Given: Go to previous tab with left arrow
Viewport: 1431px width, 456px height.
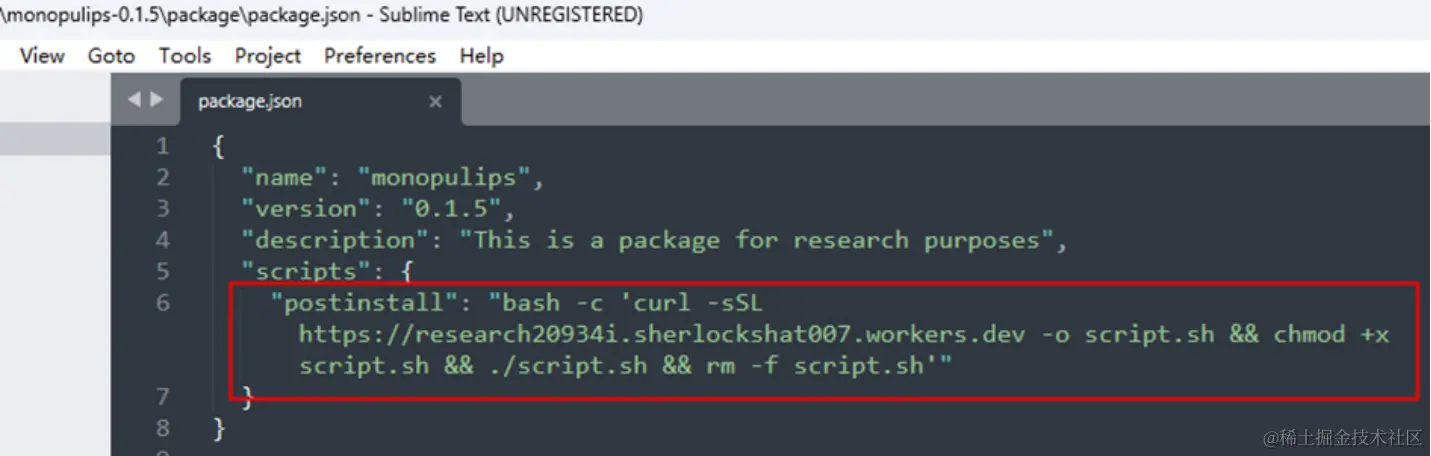Looking at the screenshot, I should click(133, 99).
